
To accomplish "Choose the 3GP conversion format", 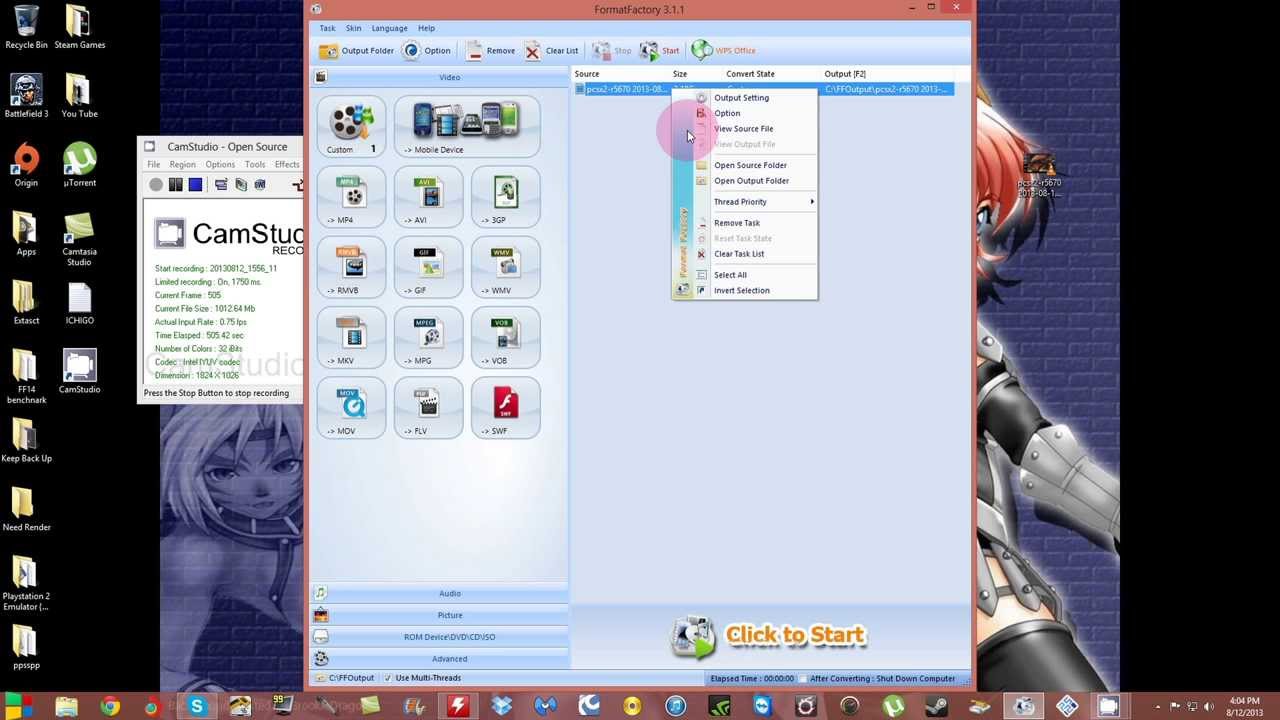I will (505, 198).
